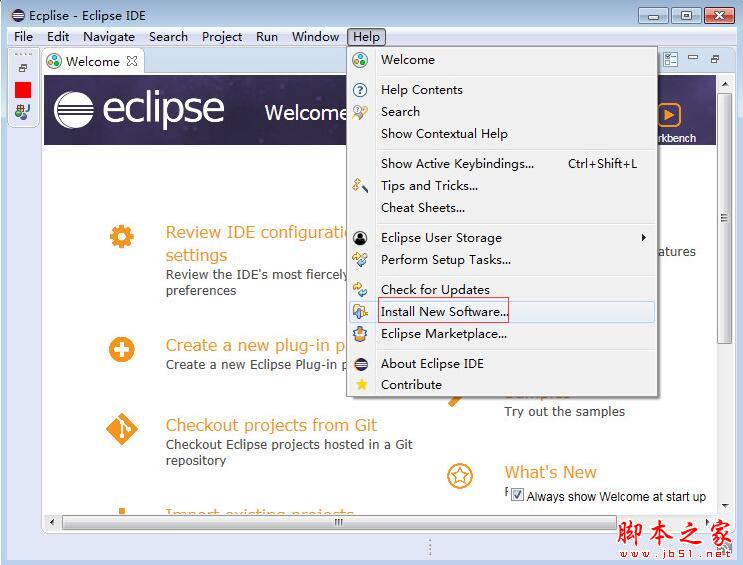Click the Eclipse logo in the welcome banner
This screenshot has height=565, width=743.
coord(139,110)
